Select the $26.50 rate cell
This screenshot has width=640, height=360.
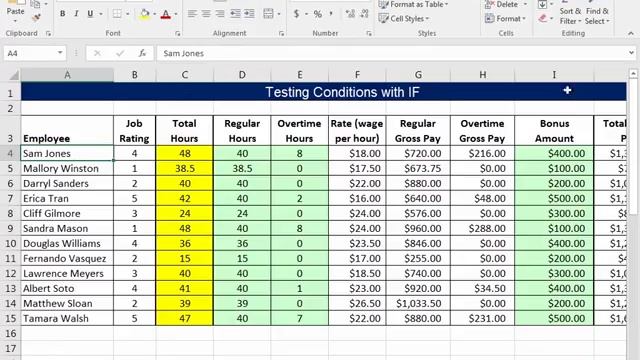click(357, 304)
